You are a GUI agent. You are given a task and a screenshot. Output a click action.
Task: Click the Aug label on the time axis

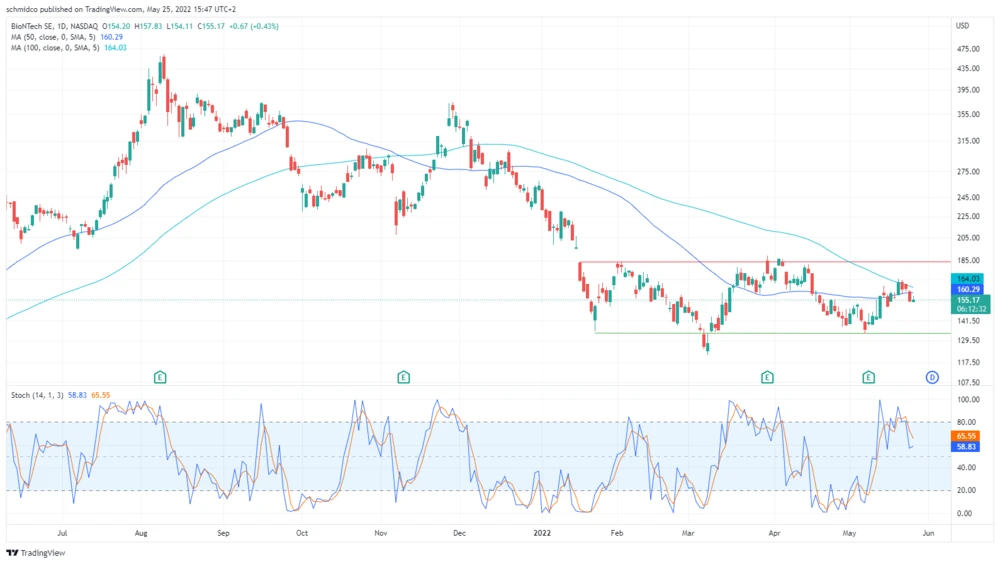pos(141,533)
